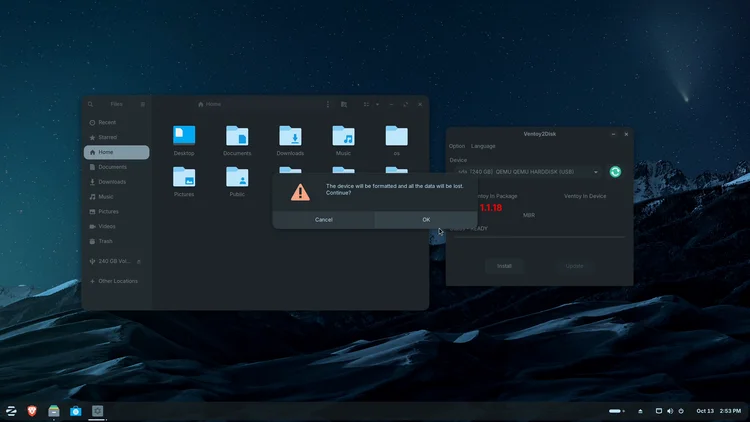Select Downloads in Files sidebar
This screenshot has height=422, width=750.
coord(116,182)
